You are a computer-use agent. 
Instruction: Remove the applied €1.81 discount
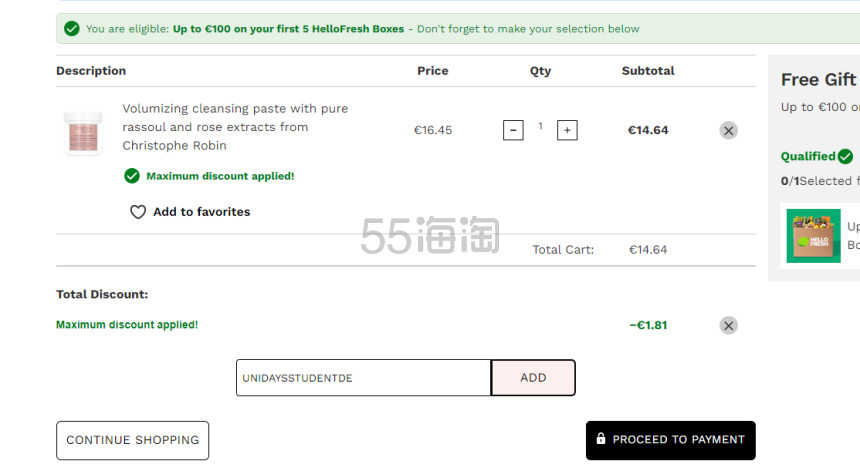(728, 326)
